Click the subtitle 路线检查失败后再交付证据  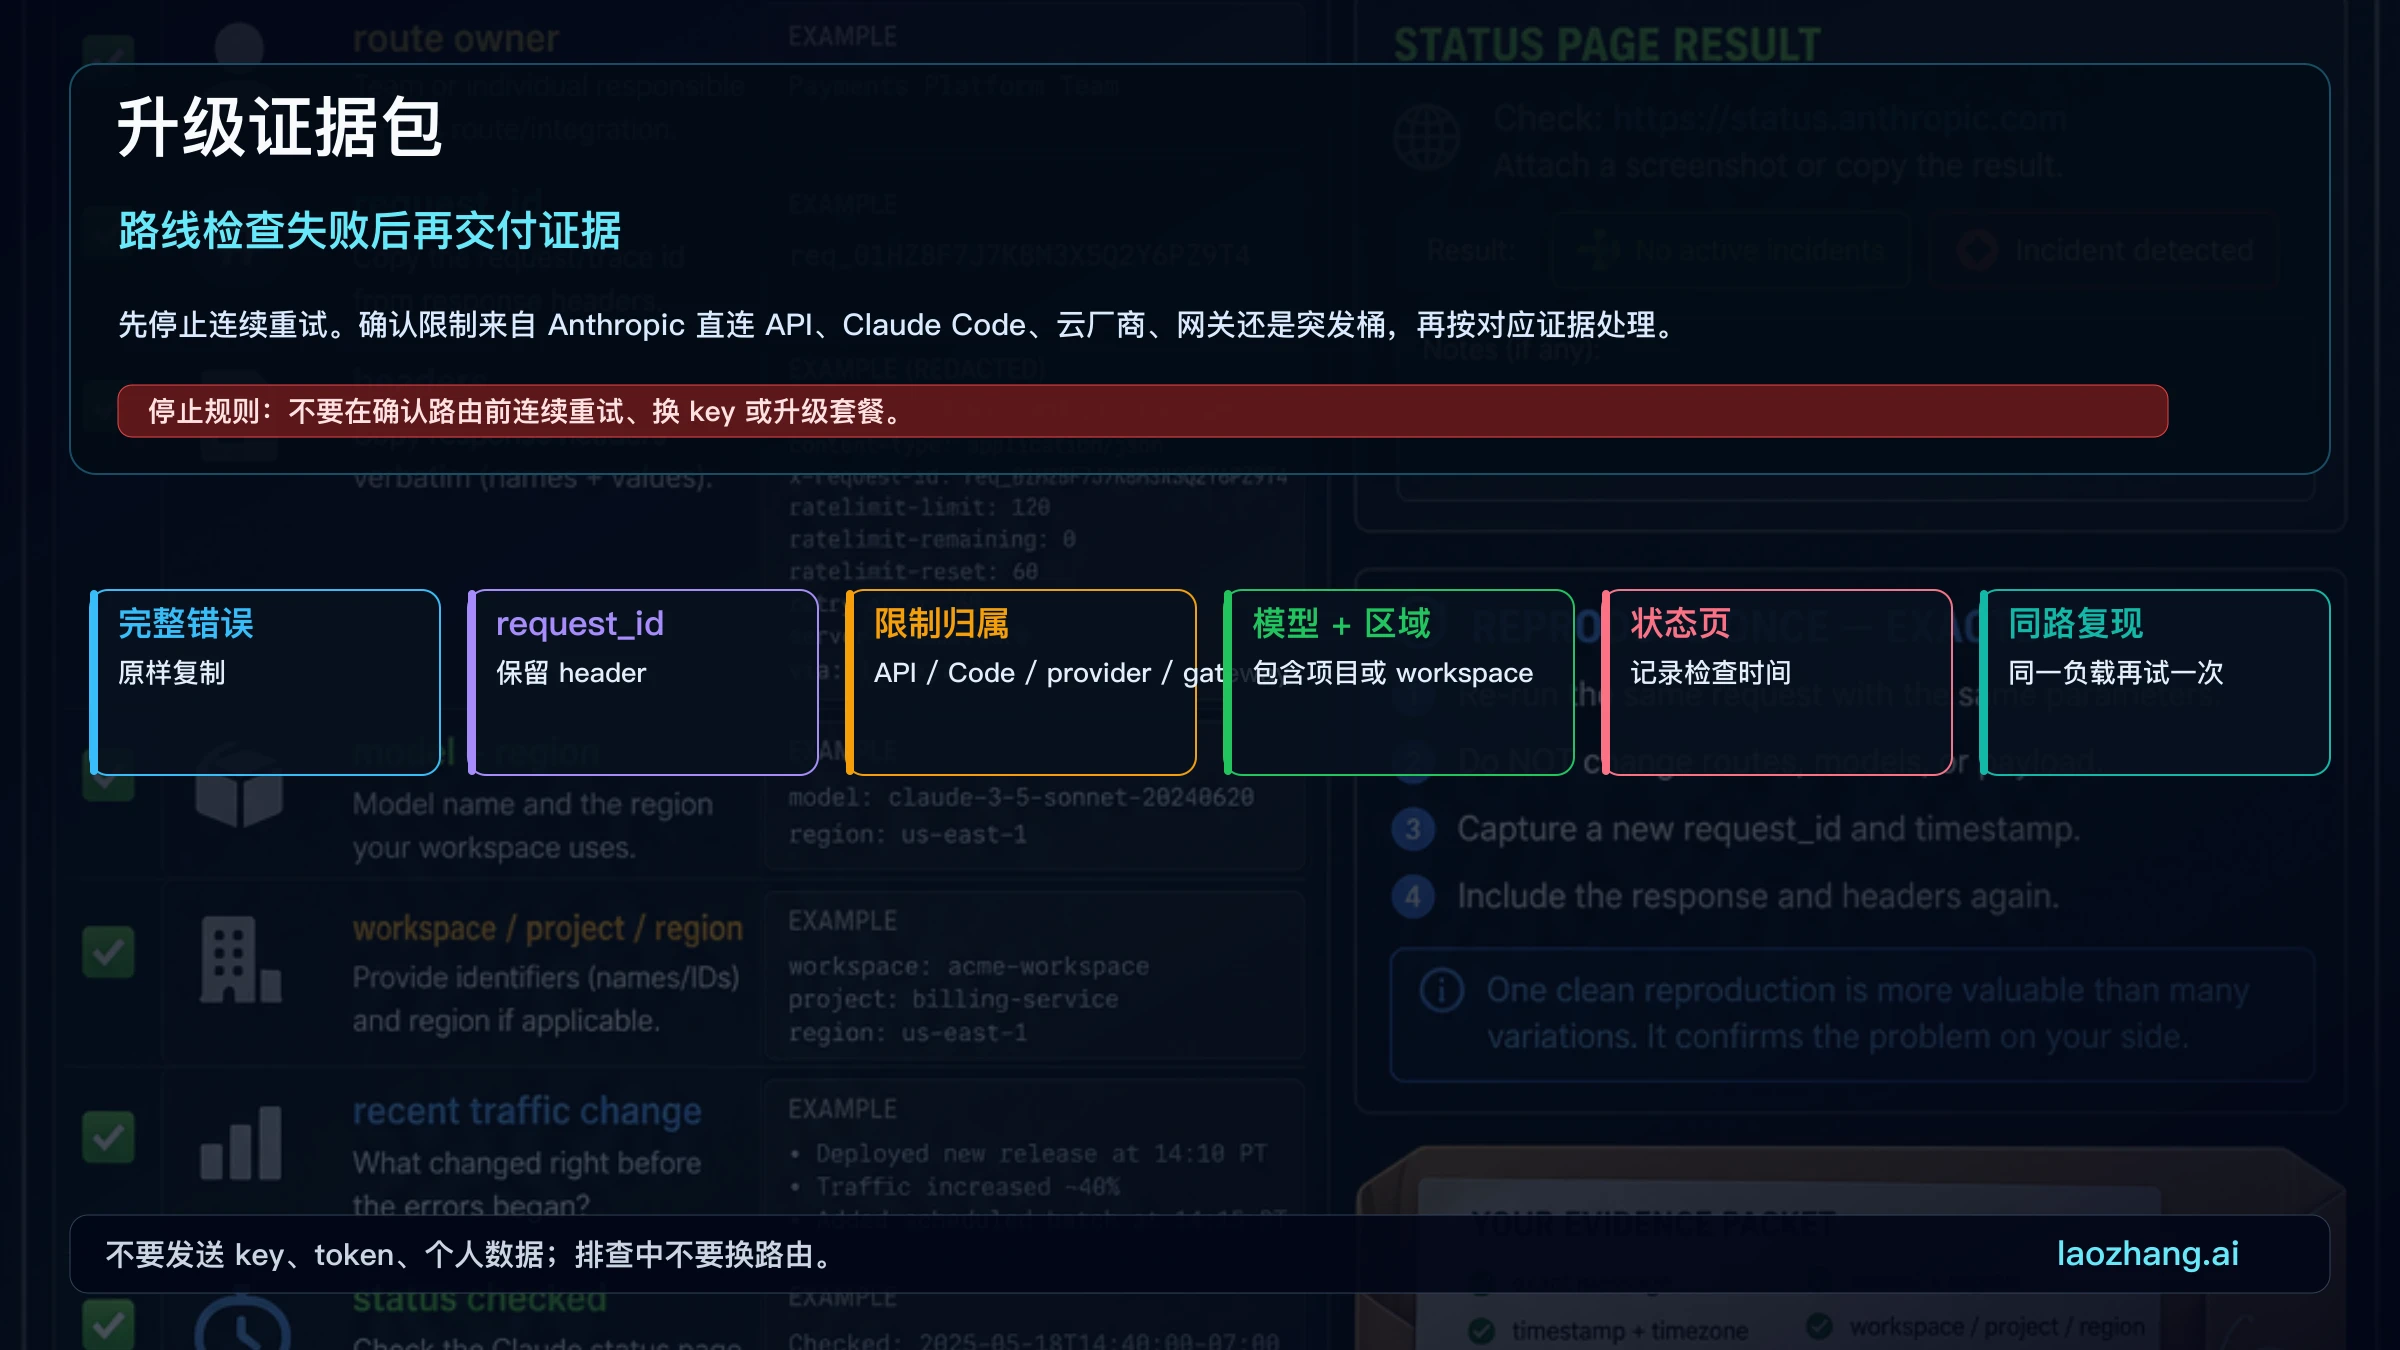(370, 231)
